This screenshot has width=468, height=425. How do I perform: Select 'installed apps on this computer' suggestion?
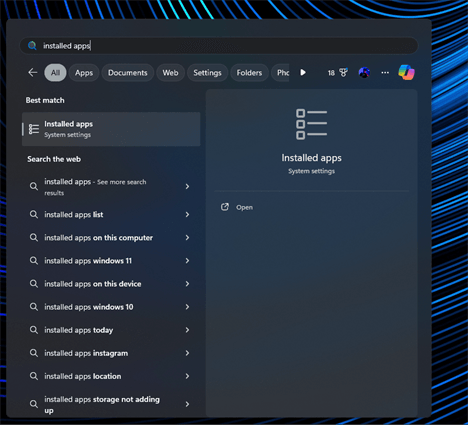[x=111, y=238]
